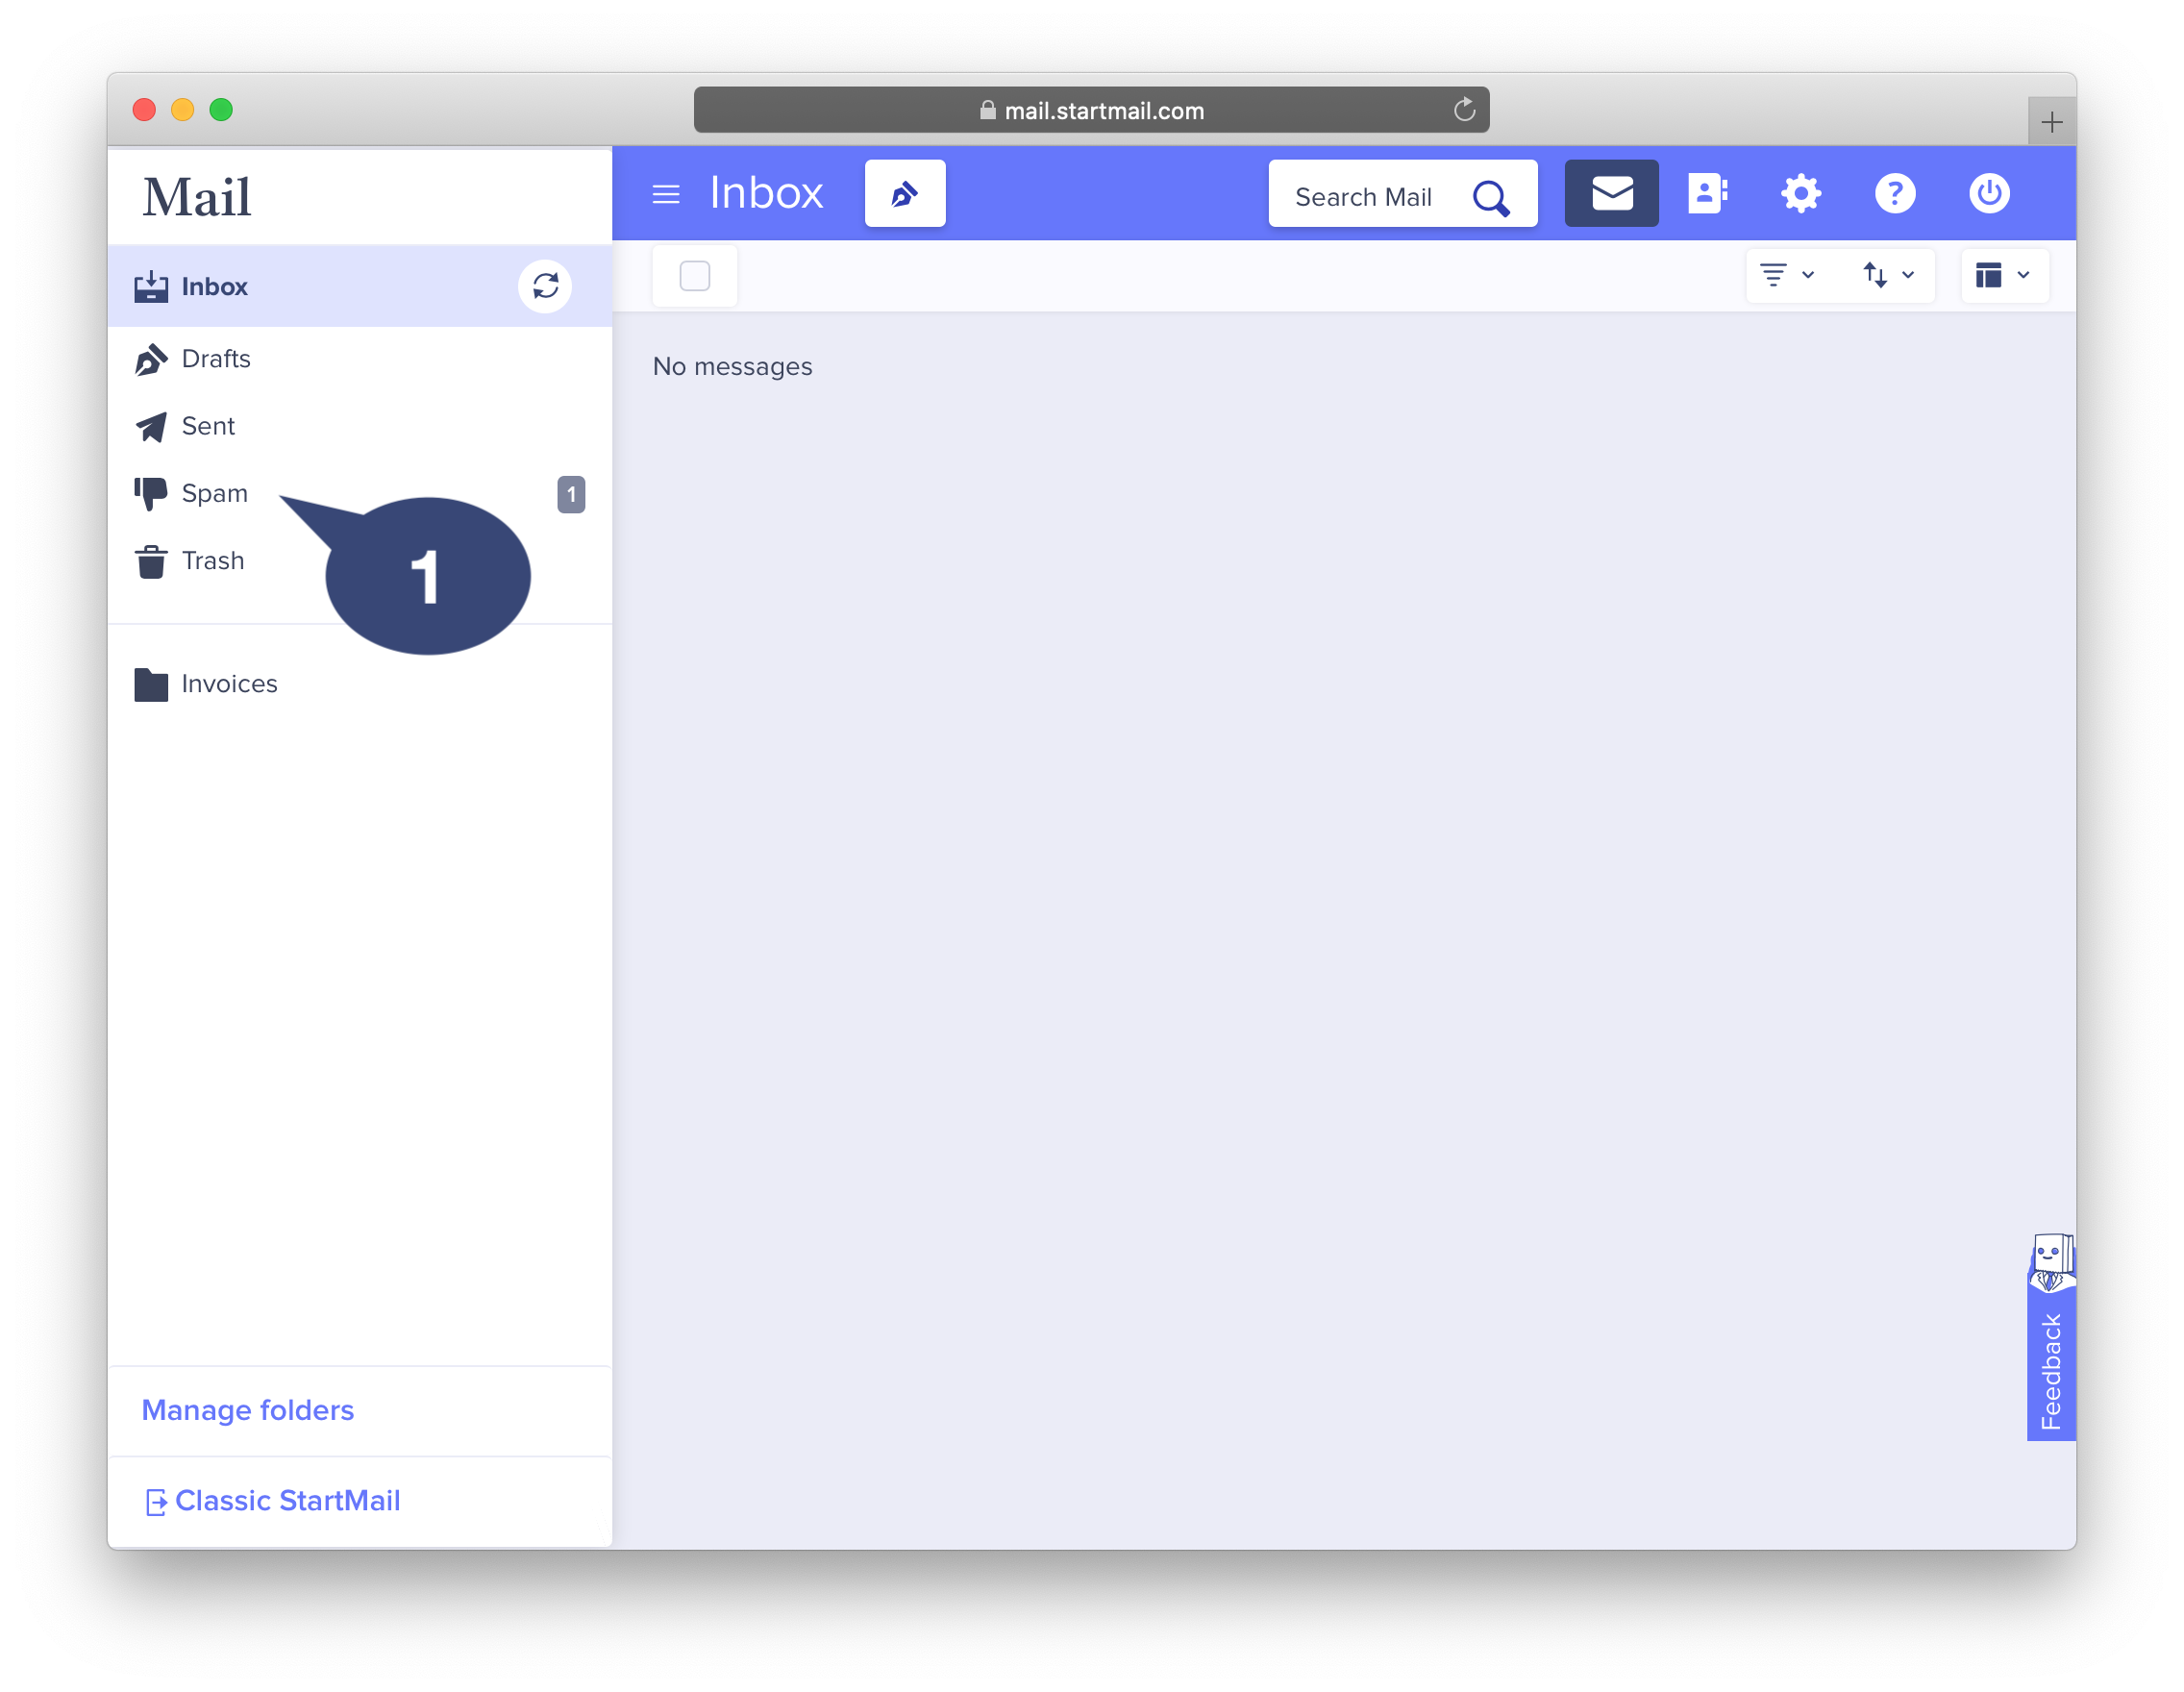Open the sort order dropdown
This screenshot has height=1692, width=2184.
coord(1888,275)
